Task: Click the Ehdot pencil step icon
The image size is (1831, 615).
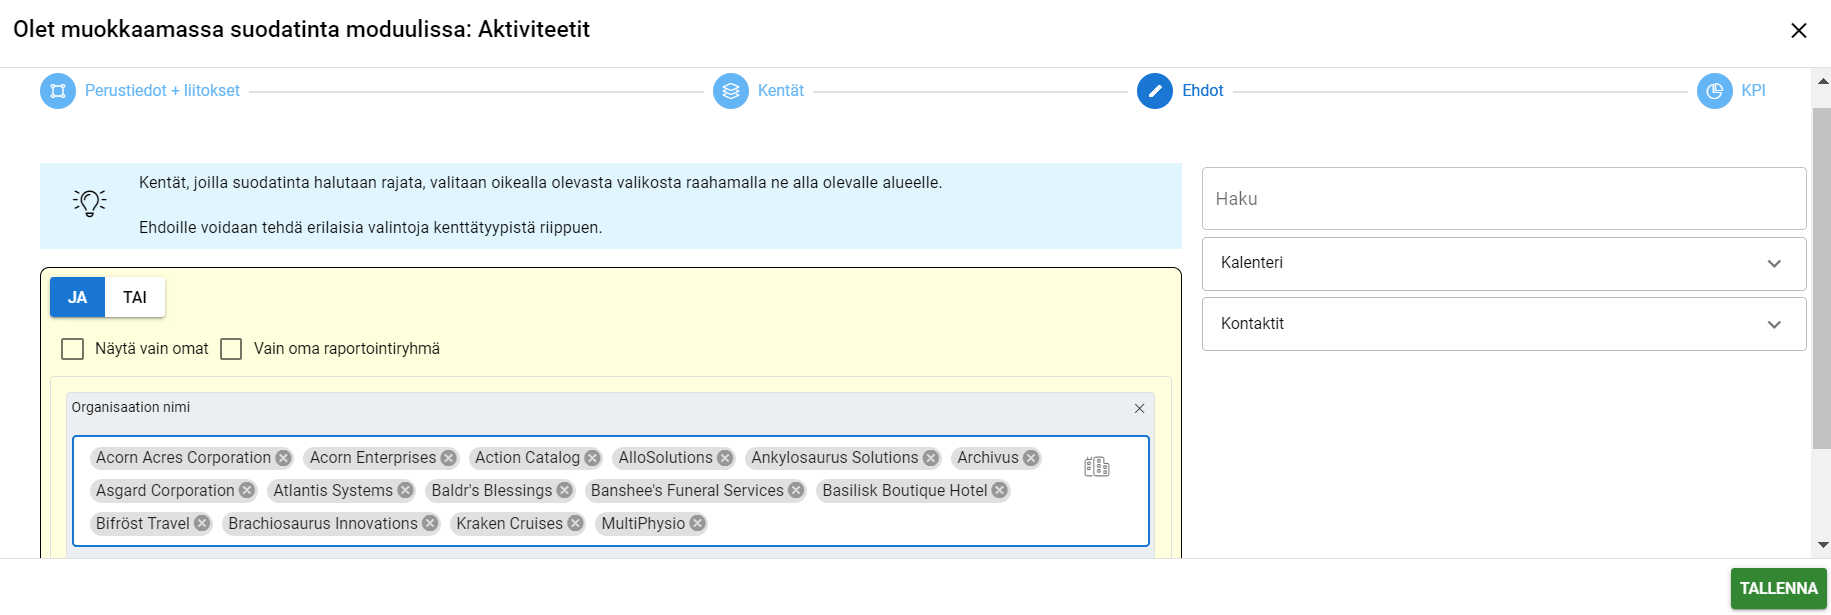Action: (x=1154, y=91)
